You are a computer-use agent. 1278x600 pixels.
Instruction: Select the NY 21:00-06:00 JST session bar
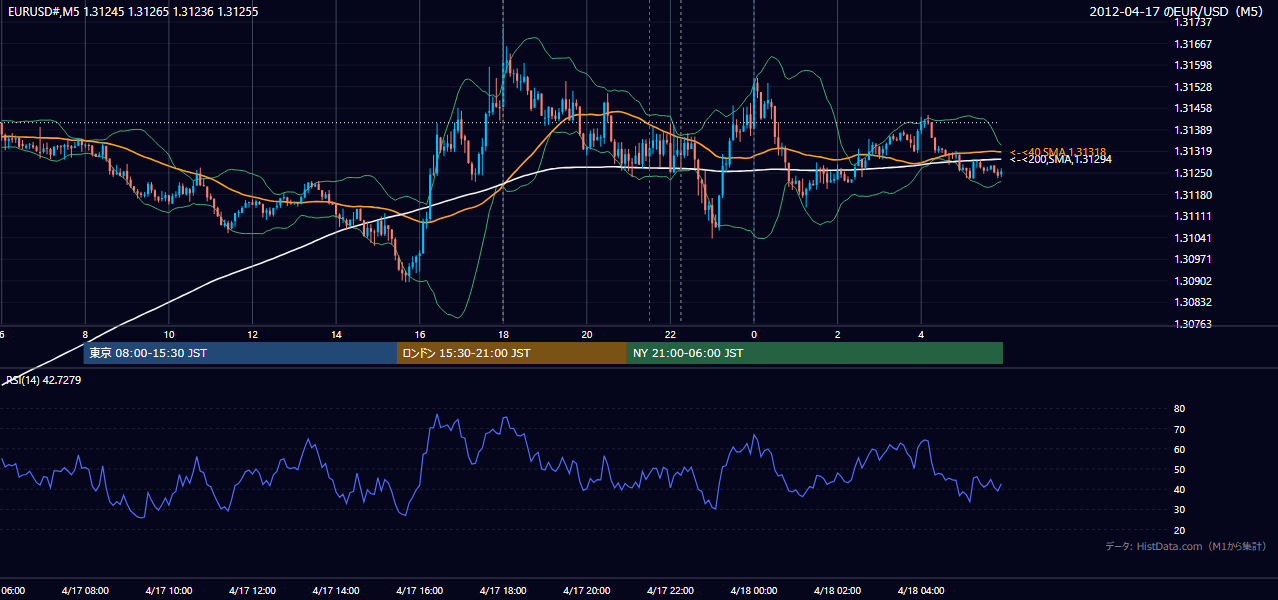pyautogui.click(x=815, y=353)
